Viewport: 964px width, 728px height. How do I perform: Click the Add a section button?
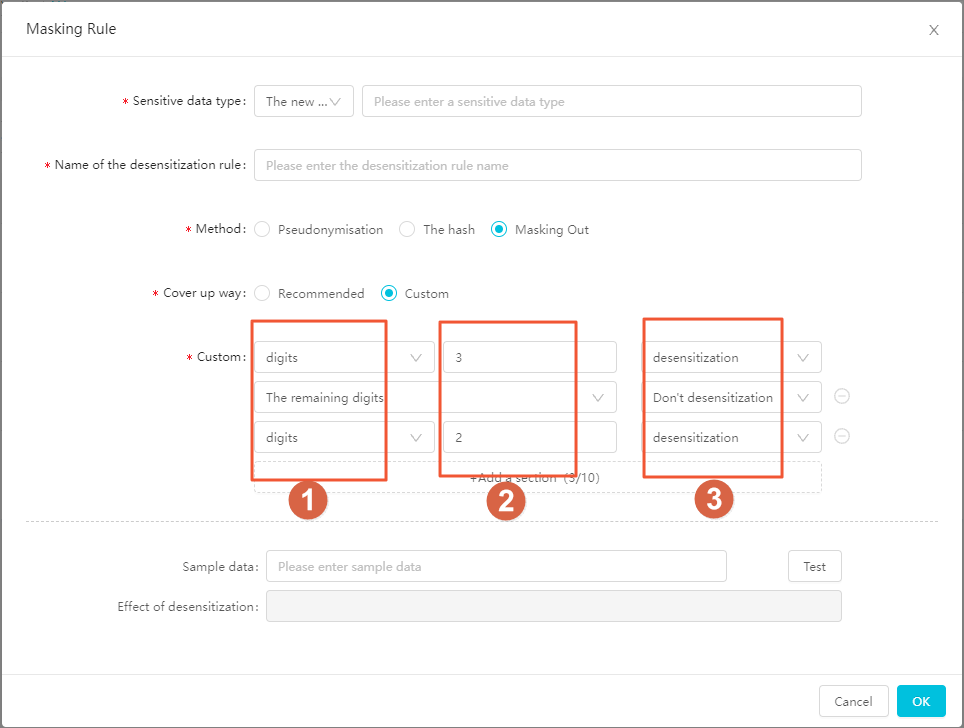(x=537, y=478)
